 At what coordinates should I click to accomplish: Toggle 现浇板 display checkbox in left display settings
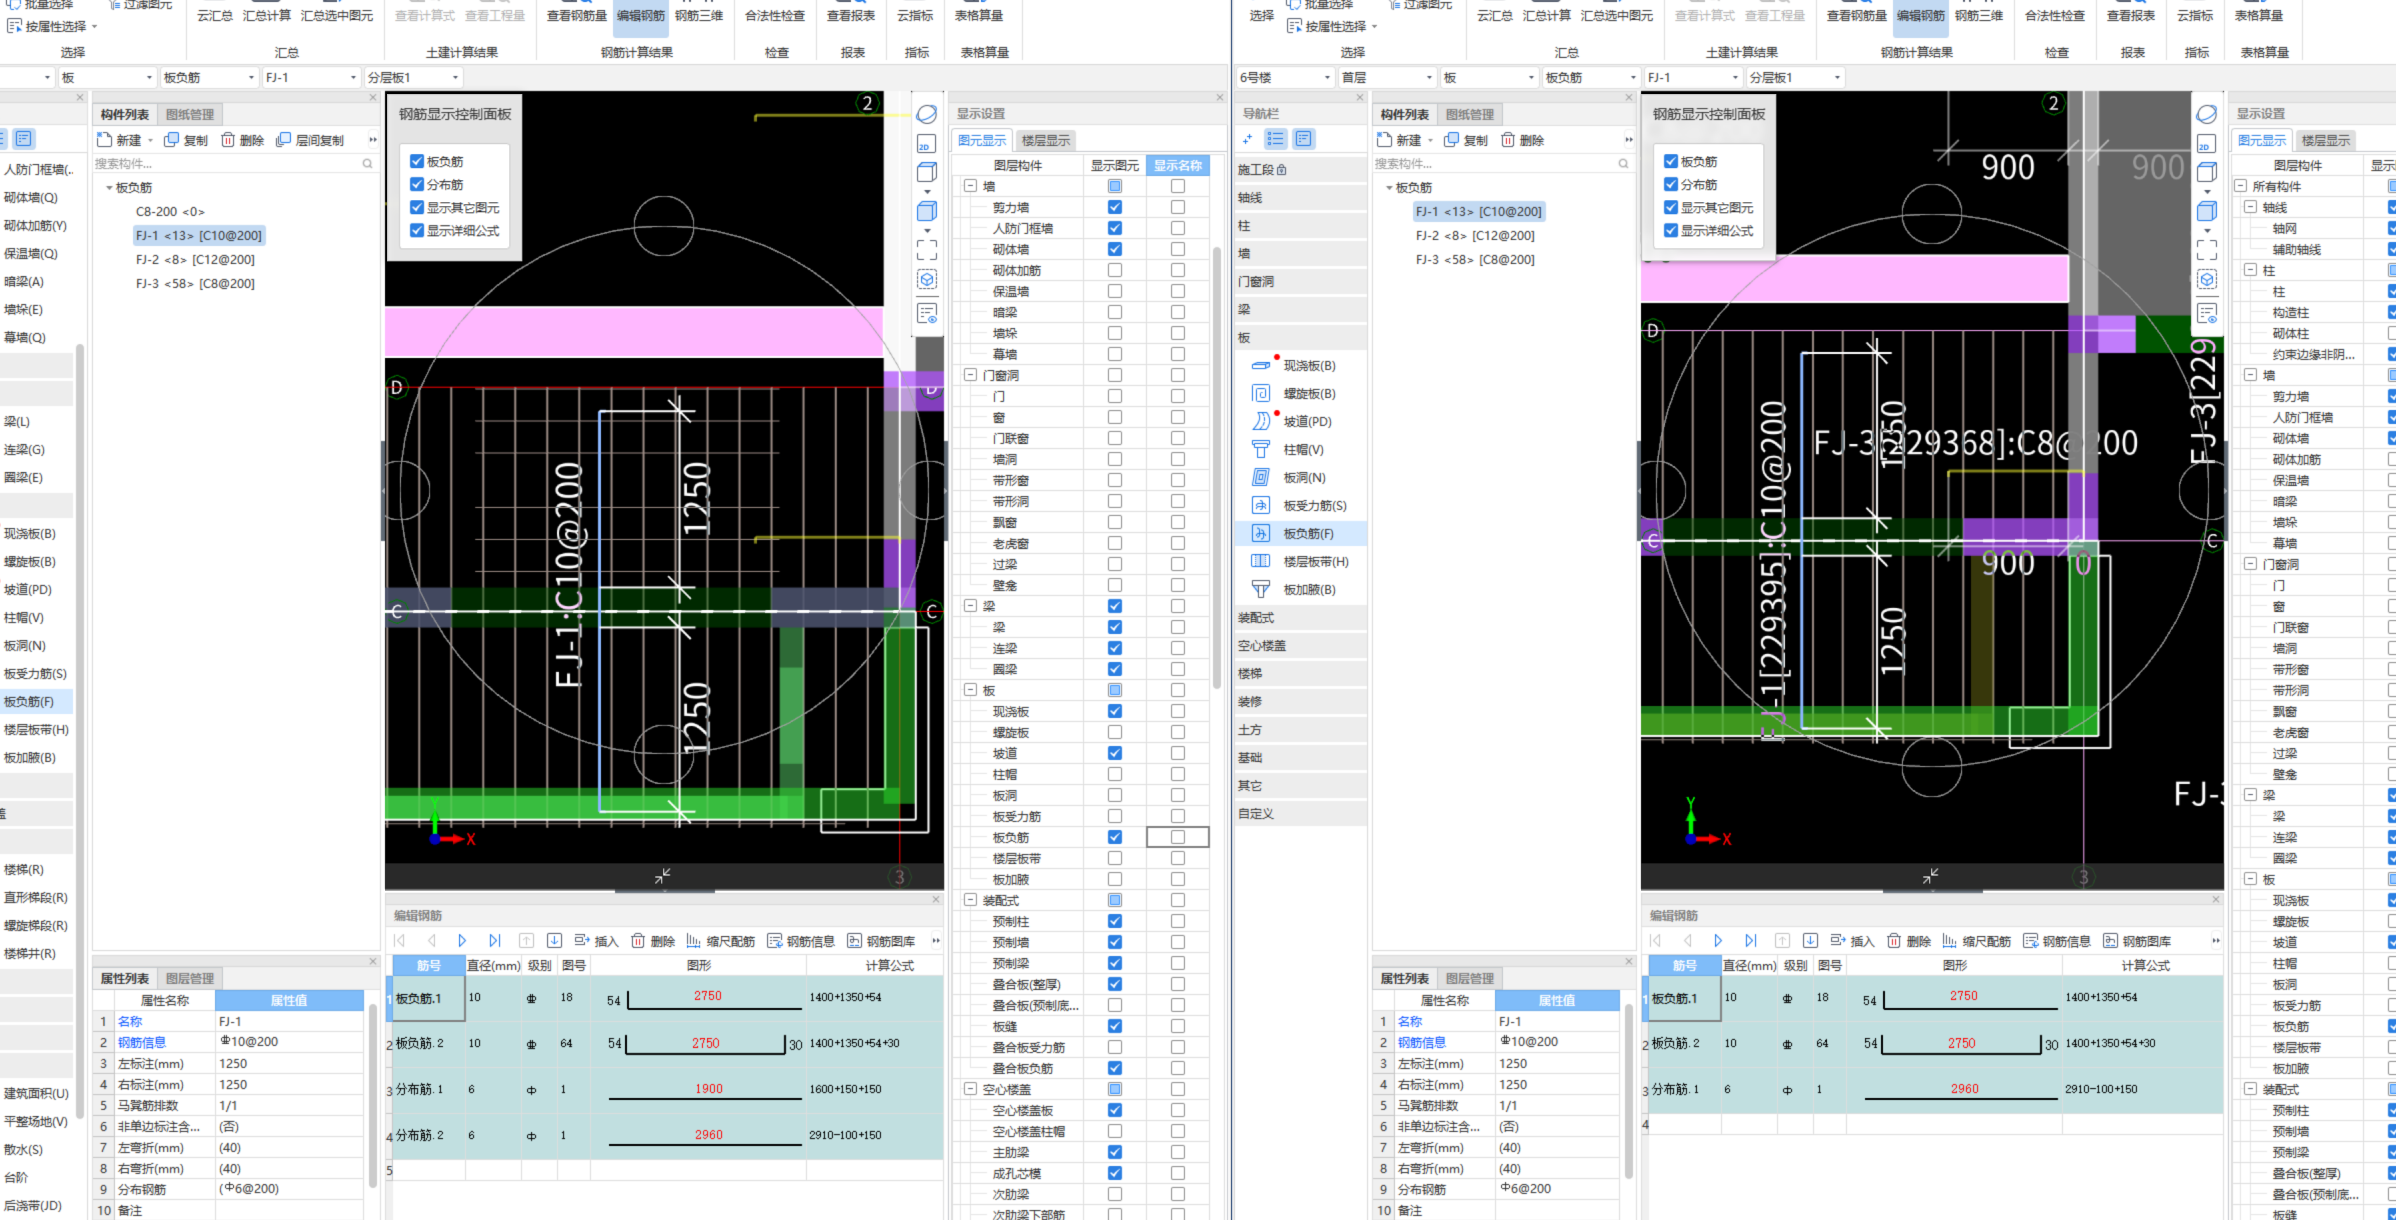[x=1115, y=711]
